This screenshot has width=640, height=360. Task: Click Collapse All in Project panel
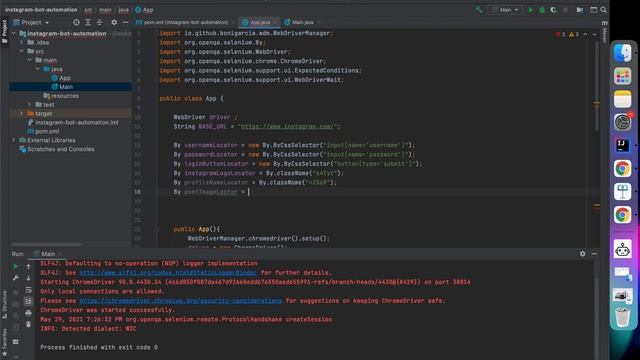(x=99, y=22)
